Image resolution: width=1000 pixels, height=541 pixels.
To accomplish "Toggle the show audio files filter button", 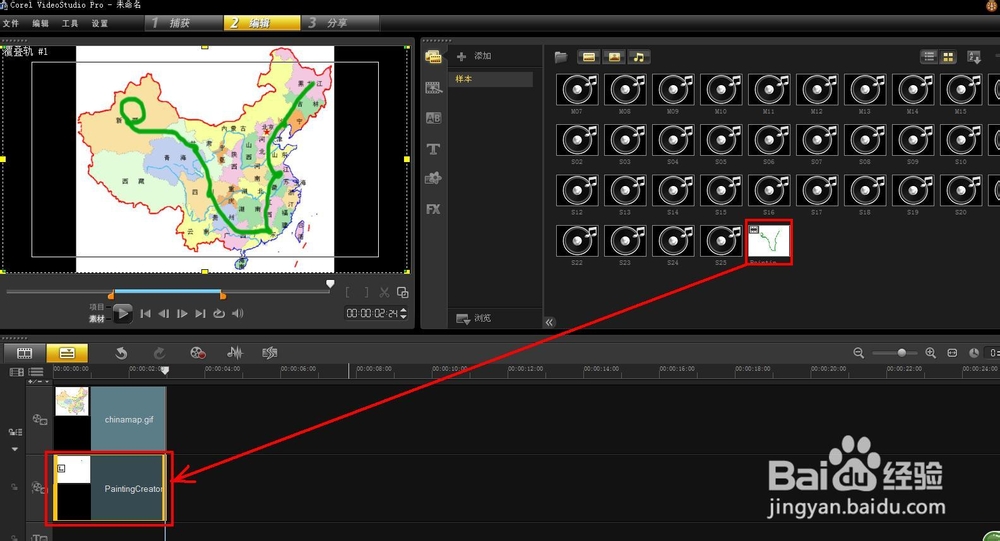I will pyautogui.click(x=638, y=57).
